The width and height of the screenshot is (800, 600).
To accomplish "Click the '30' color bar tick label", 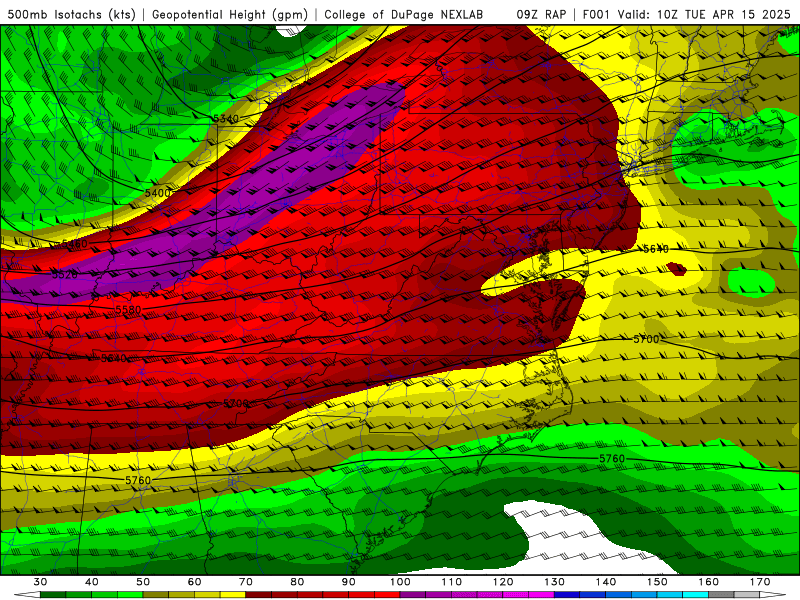I will pyautogui.click(x=40, y=582).
